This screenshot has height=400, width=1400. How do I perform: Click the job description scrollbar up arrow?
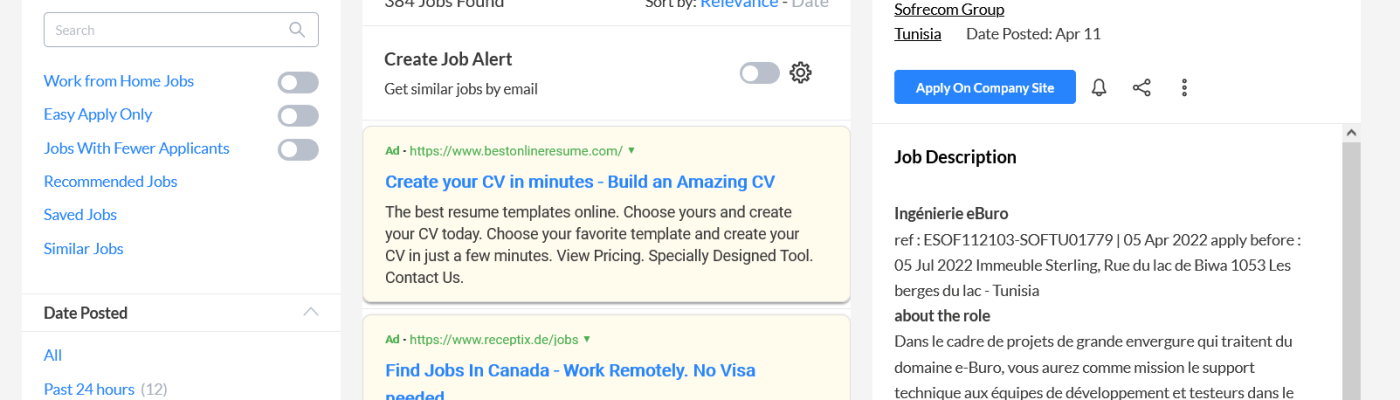pyautogui.click(x=1351, y=132)
